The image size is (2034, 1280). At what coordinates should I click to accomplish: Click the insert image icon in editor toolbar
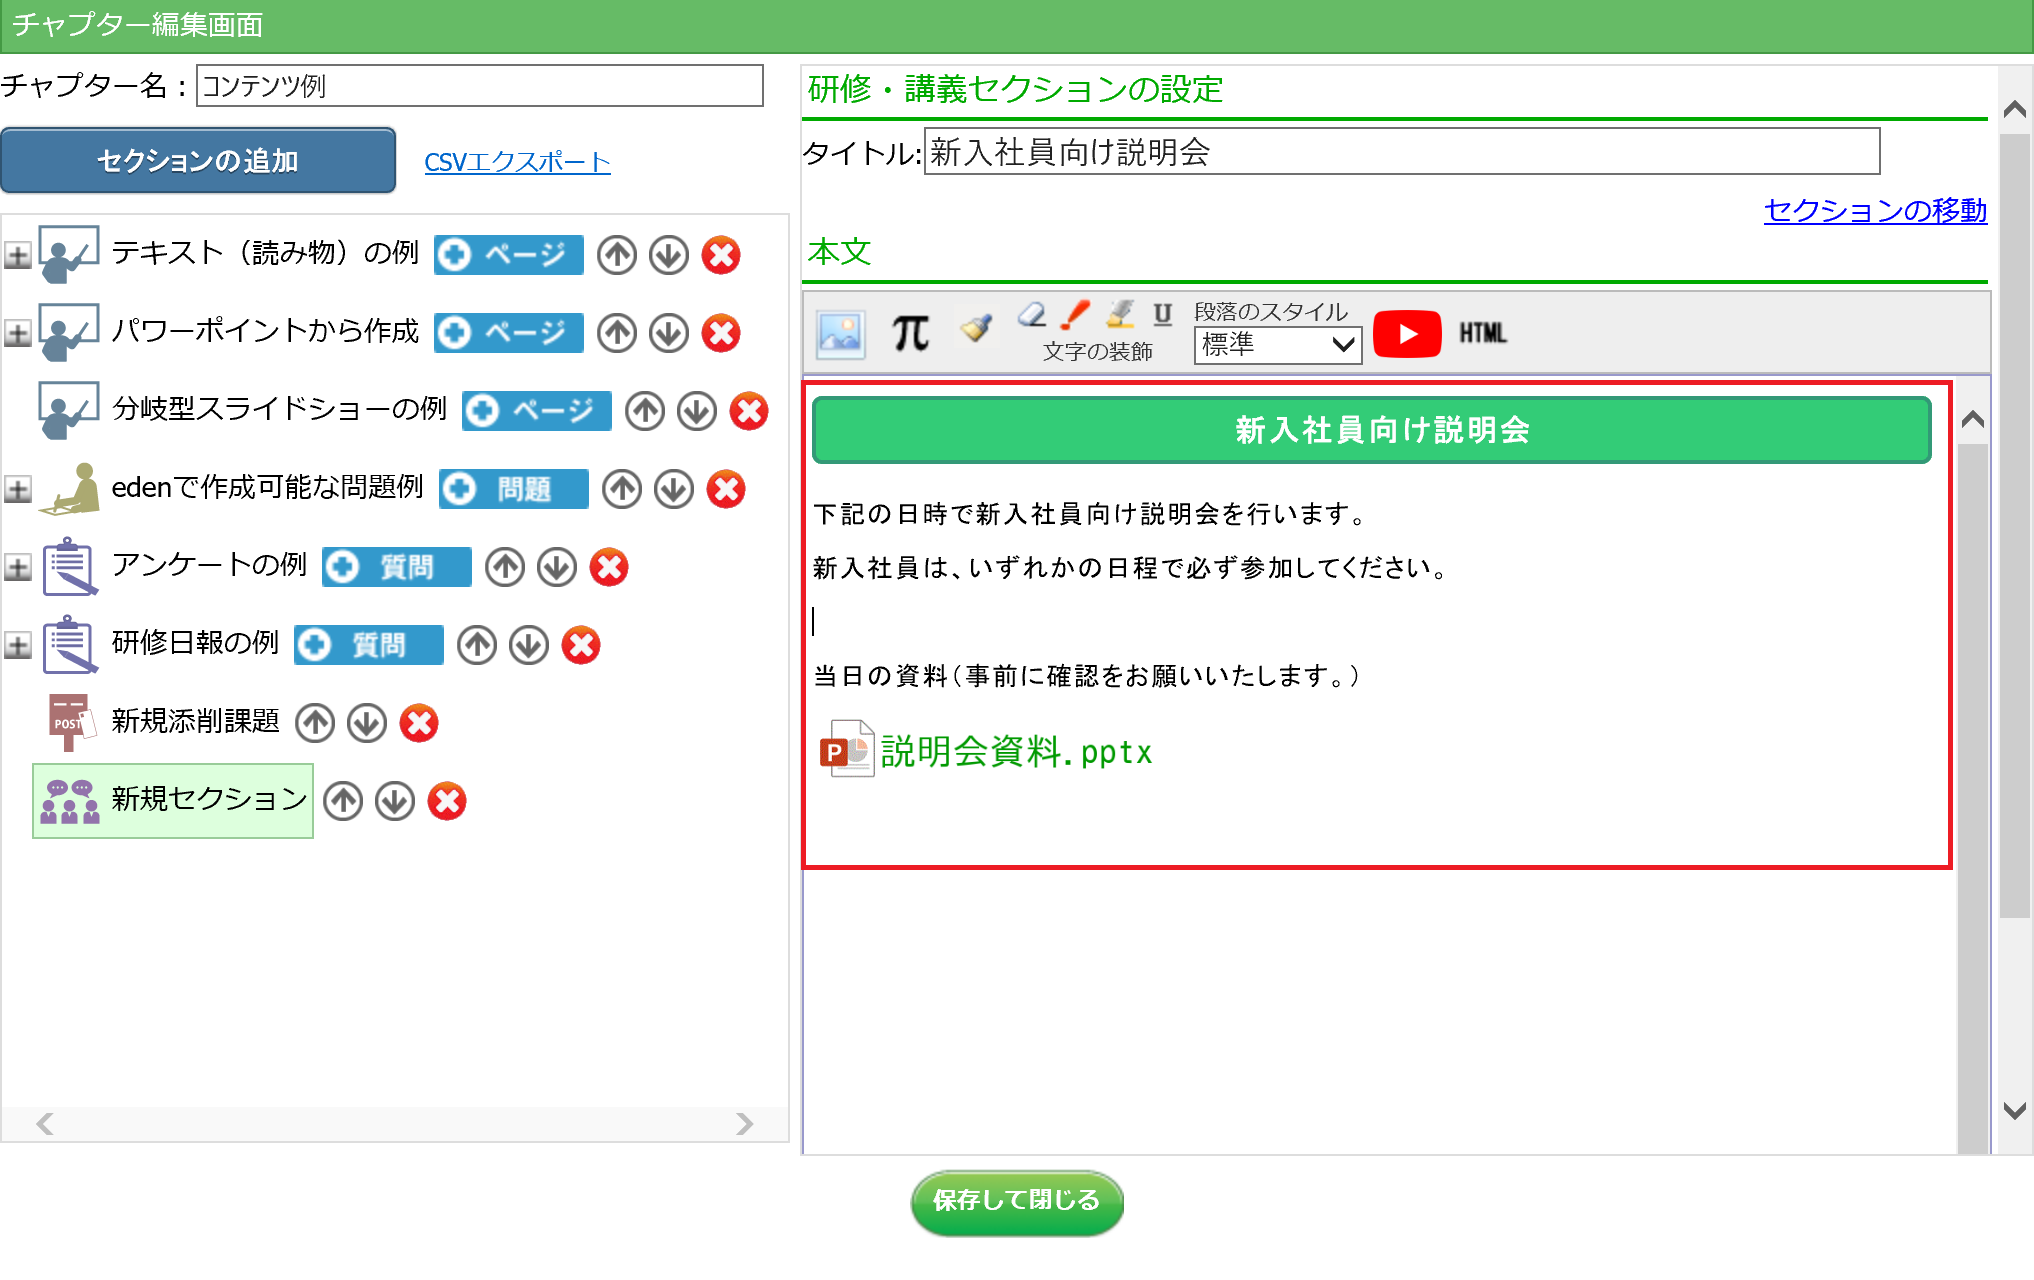pos(840,333)
